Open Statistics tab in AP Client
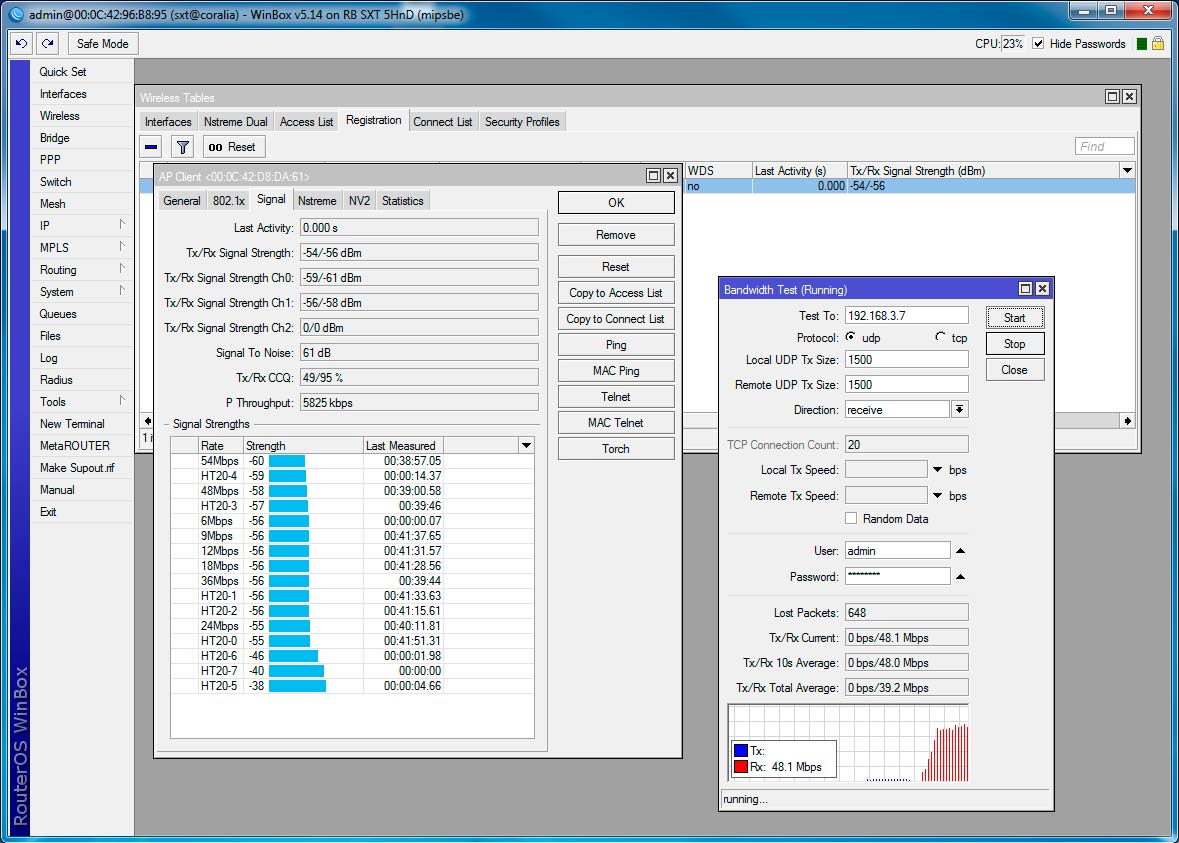The image size is (1179, 843). (402, 201)
